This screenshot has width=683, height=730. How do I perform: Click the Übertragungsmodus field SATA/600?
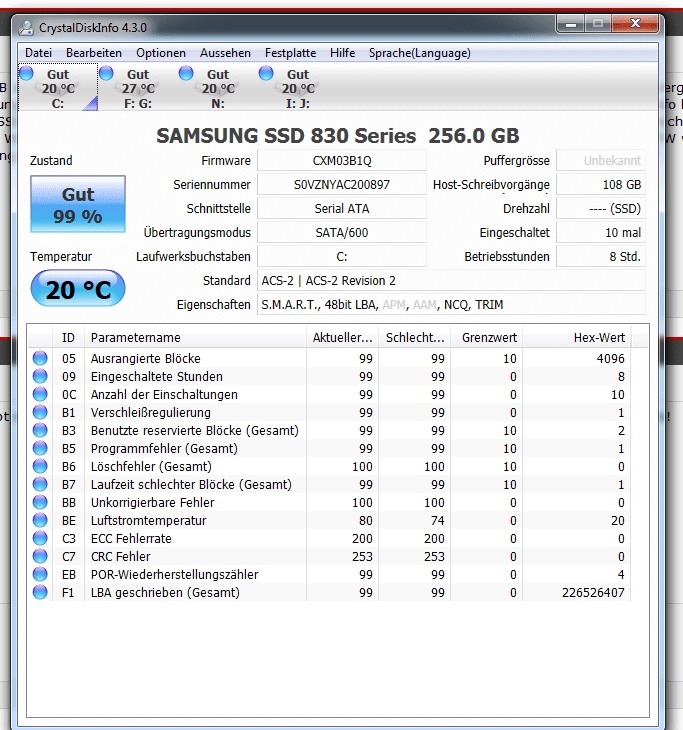(342, 233)
